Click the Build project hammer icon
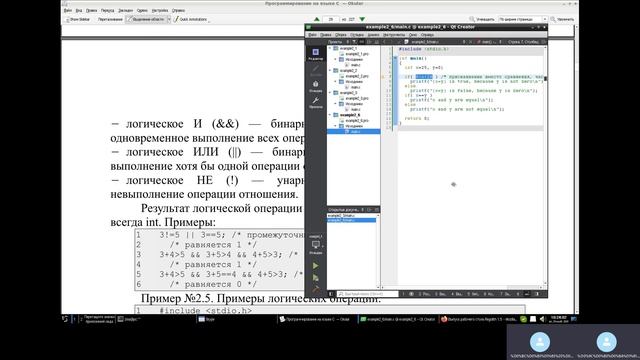640x360 pixels. pos(316,289)
